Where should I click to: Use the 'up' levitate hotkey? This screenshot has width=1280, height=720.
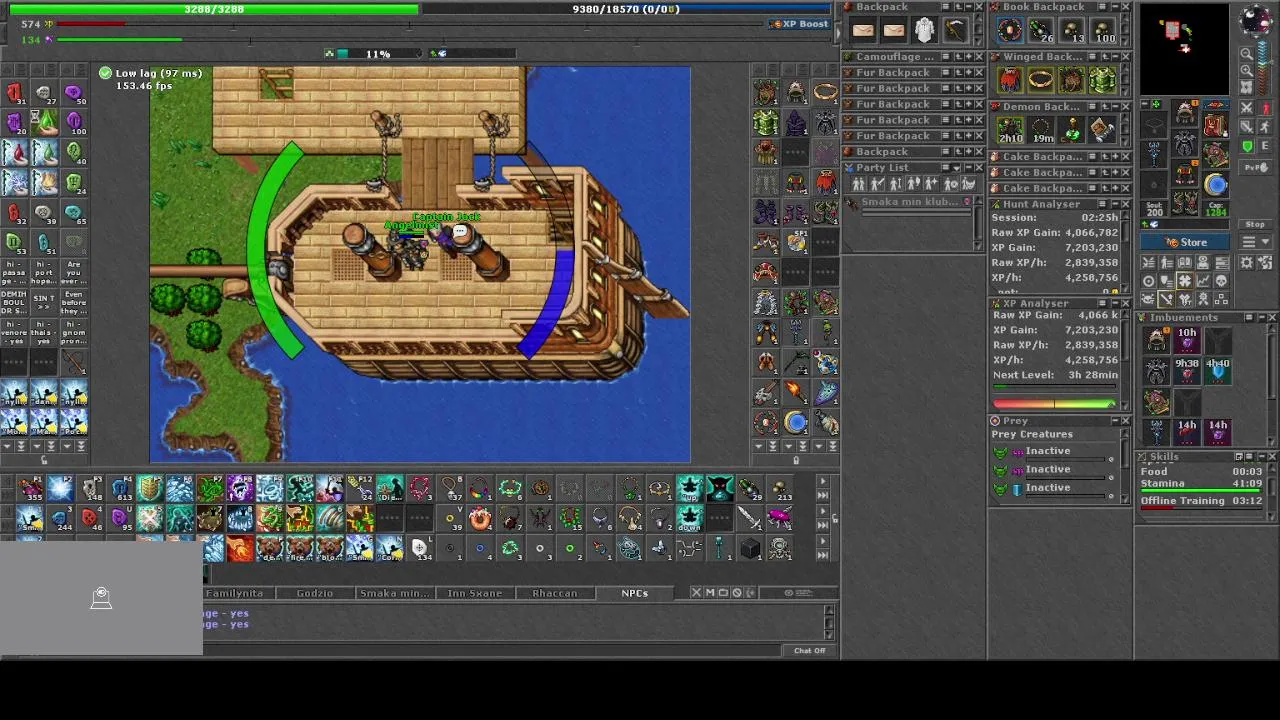(x=690, y=489)
